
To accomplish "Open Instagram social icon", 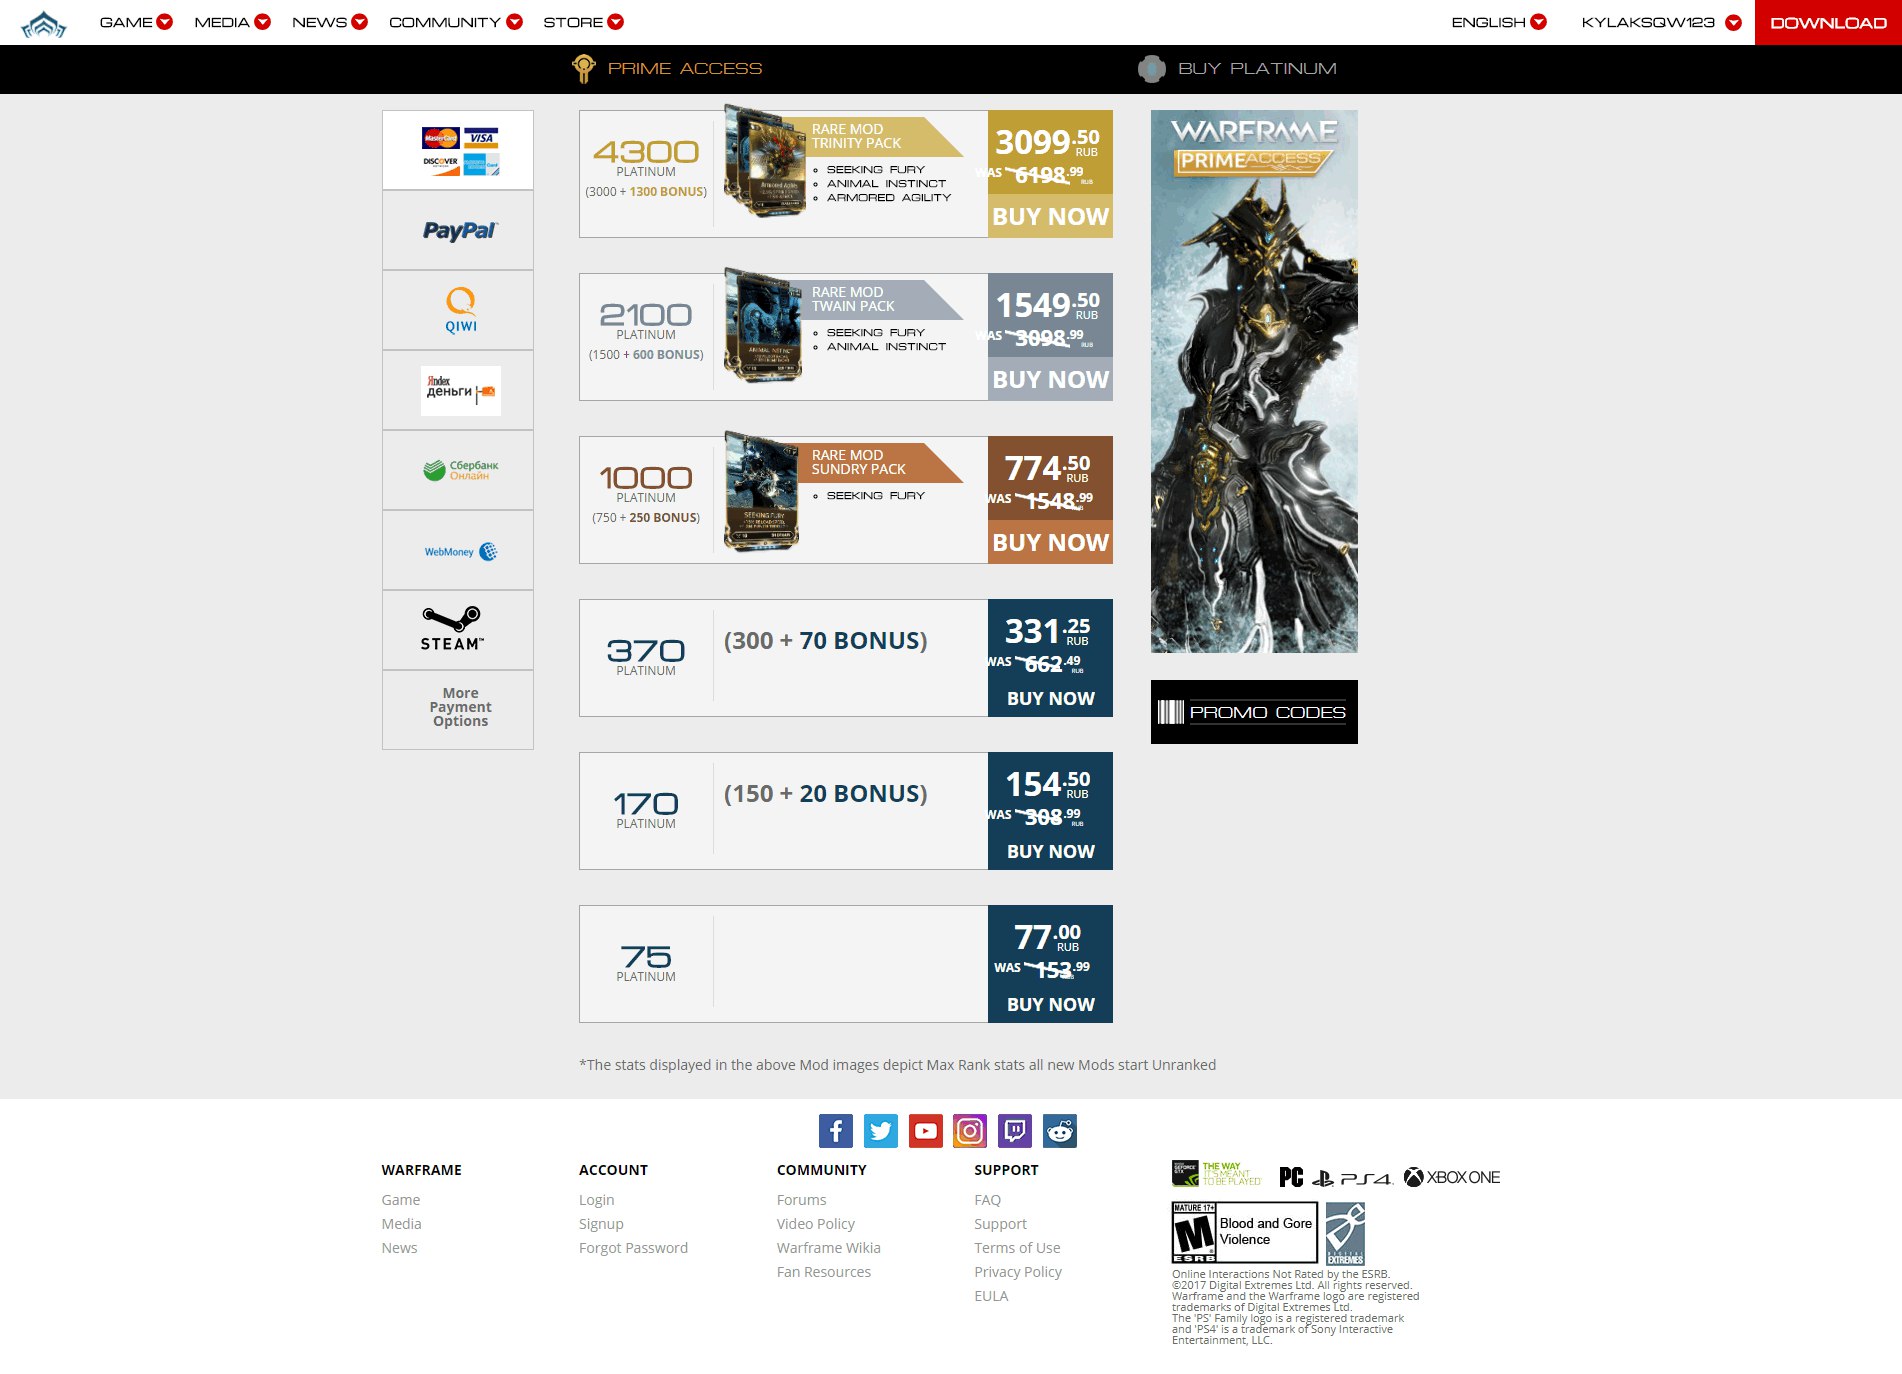I will tap(970, 1131).
